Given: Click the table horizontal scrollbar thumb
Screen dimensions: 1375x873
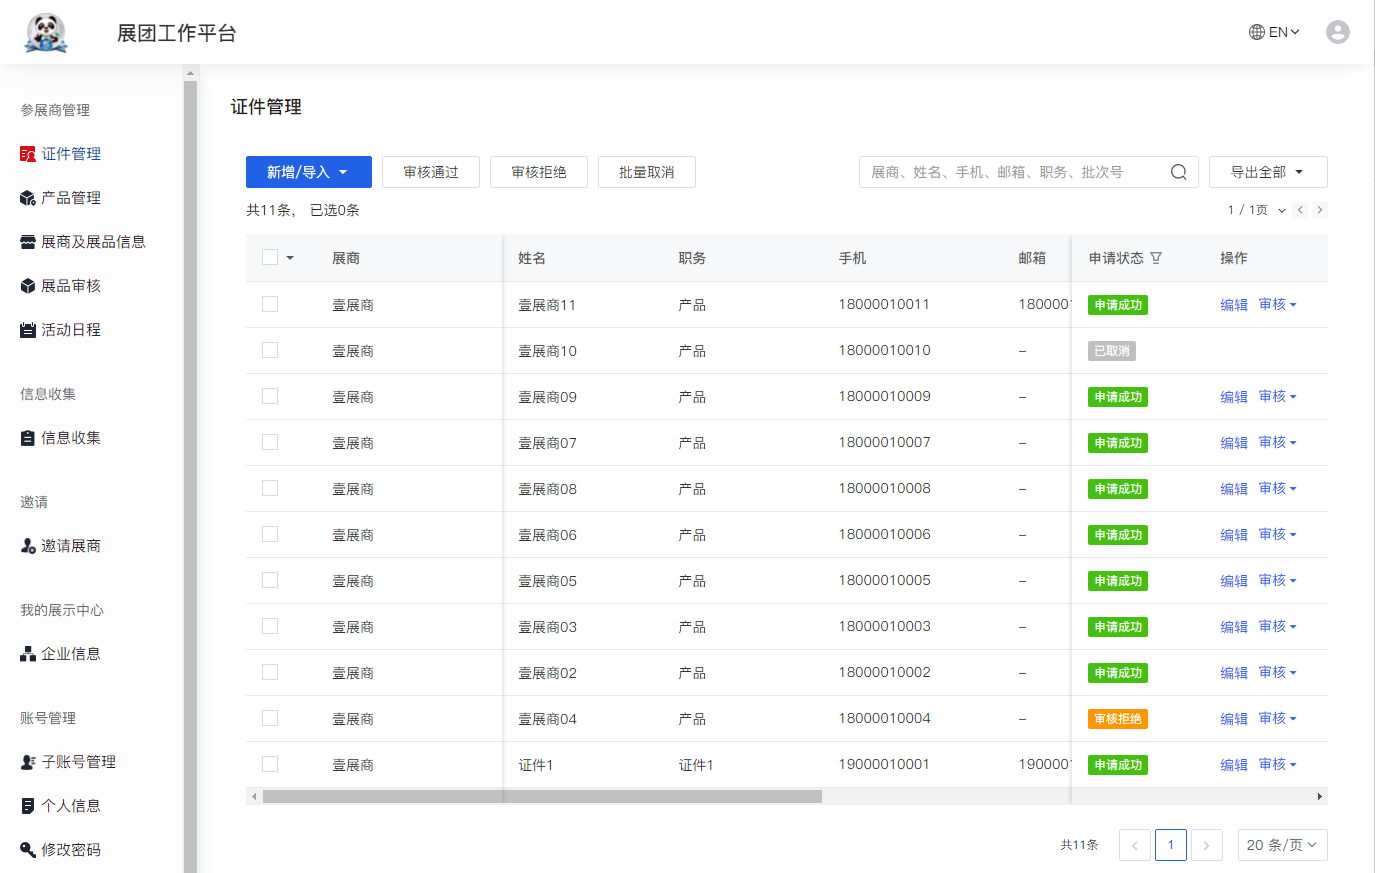Looking at the screenshot, I should tap(541, 797).
